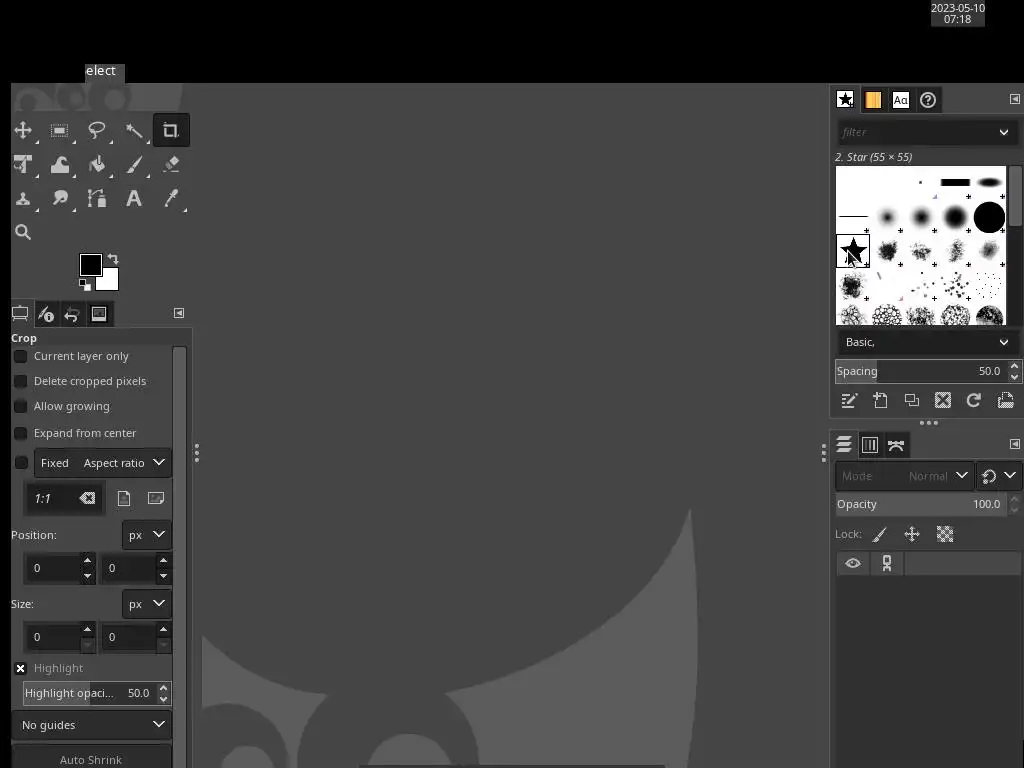The image size is (1024, 768).
Task: Select the Warp Transform tool
Action: [59, 164]
